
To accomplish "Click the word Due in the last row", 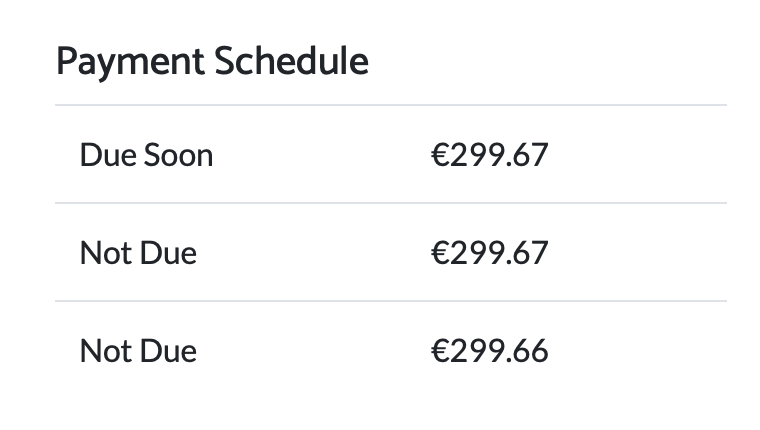I will click(x=169, y=351).
